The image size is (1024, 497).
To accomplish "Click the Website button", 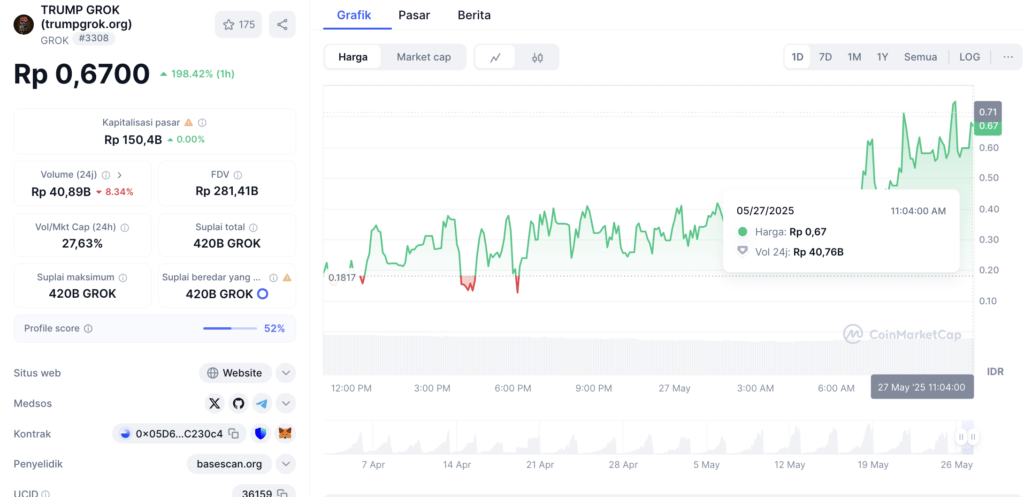I will click(235, 373).
